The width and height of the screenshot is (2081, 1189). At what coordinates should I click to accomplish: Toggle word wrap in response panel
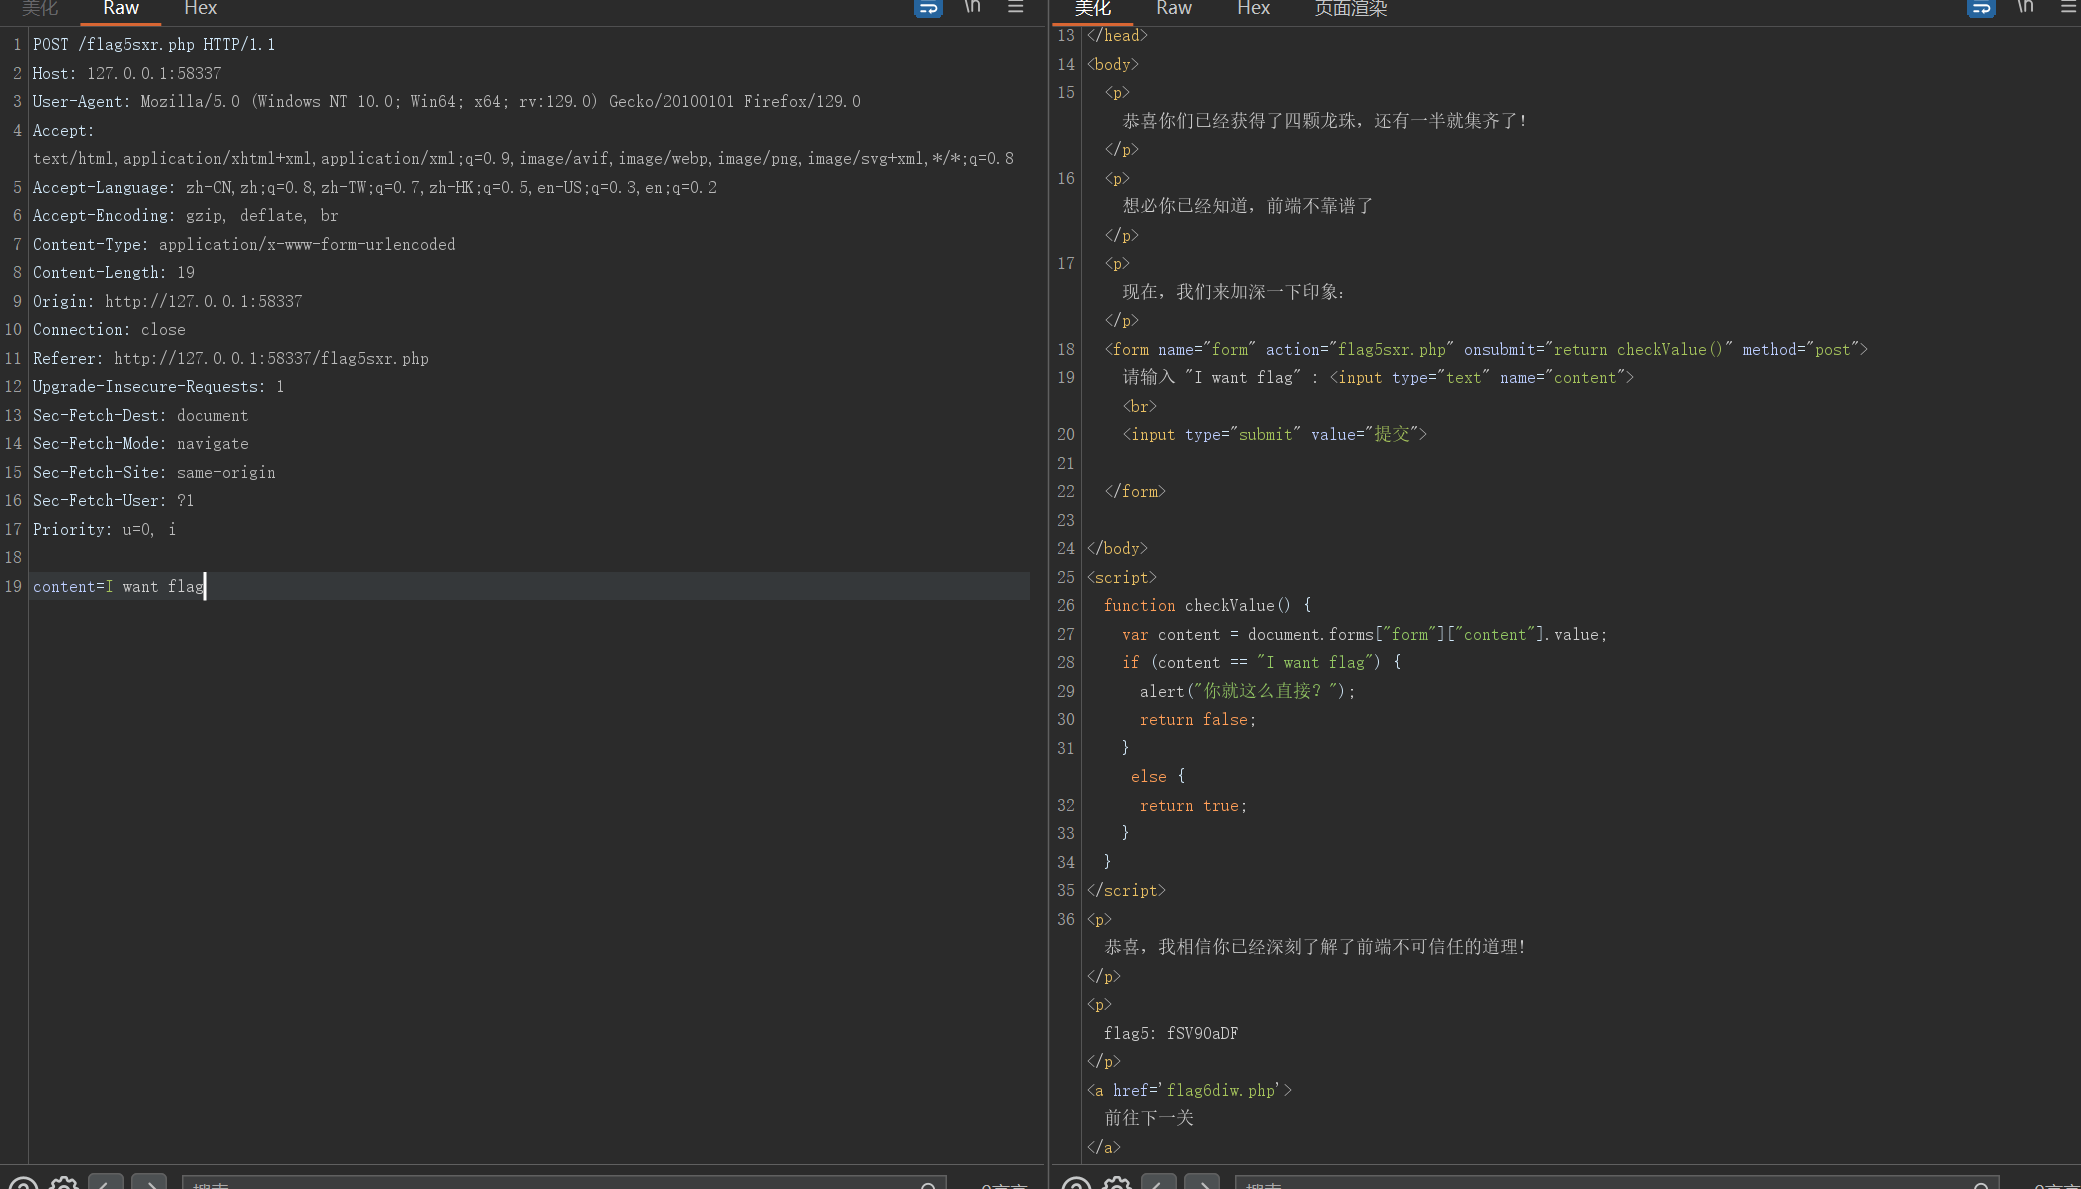1980,7
